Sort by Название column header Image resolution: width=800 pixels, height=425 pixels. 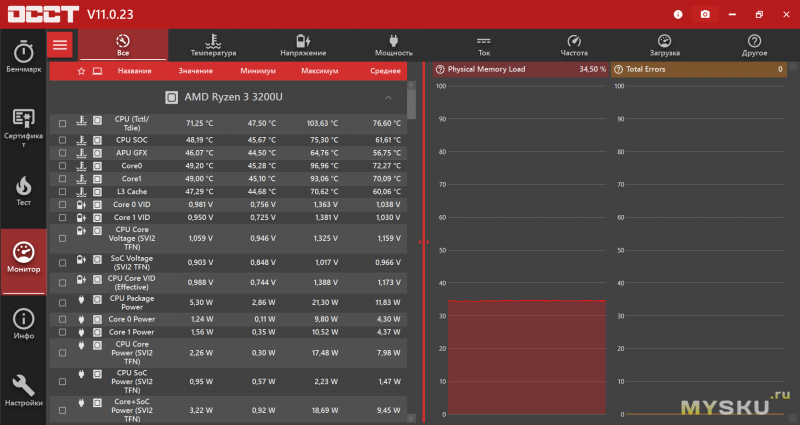pos(135,71)
